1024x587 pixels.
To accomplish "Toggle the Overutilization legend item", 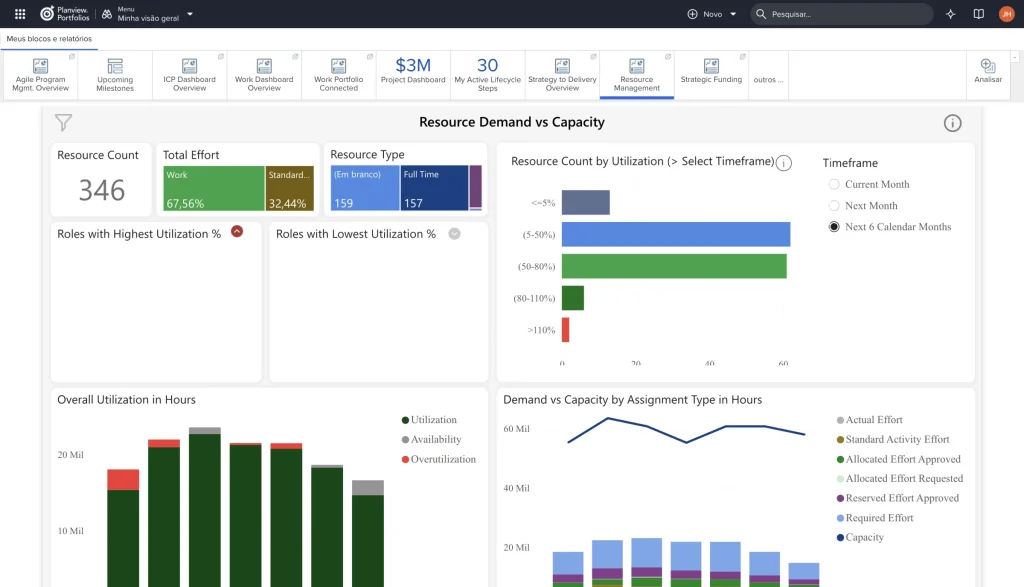I will [439, 459].
